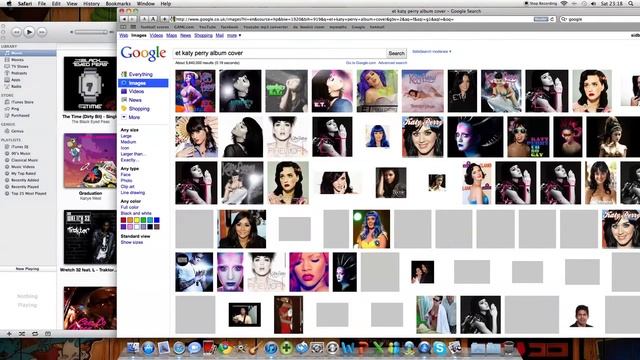This screenshot has width=640, height=360.
Task: Click the Safari back button
Action: coord(124,19)
